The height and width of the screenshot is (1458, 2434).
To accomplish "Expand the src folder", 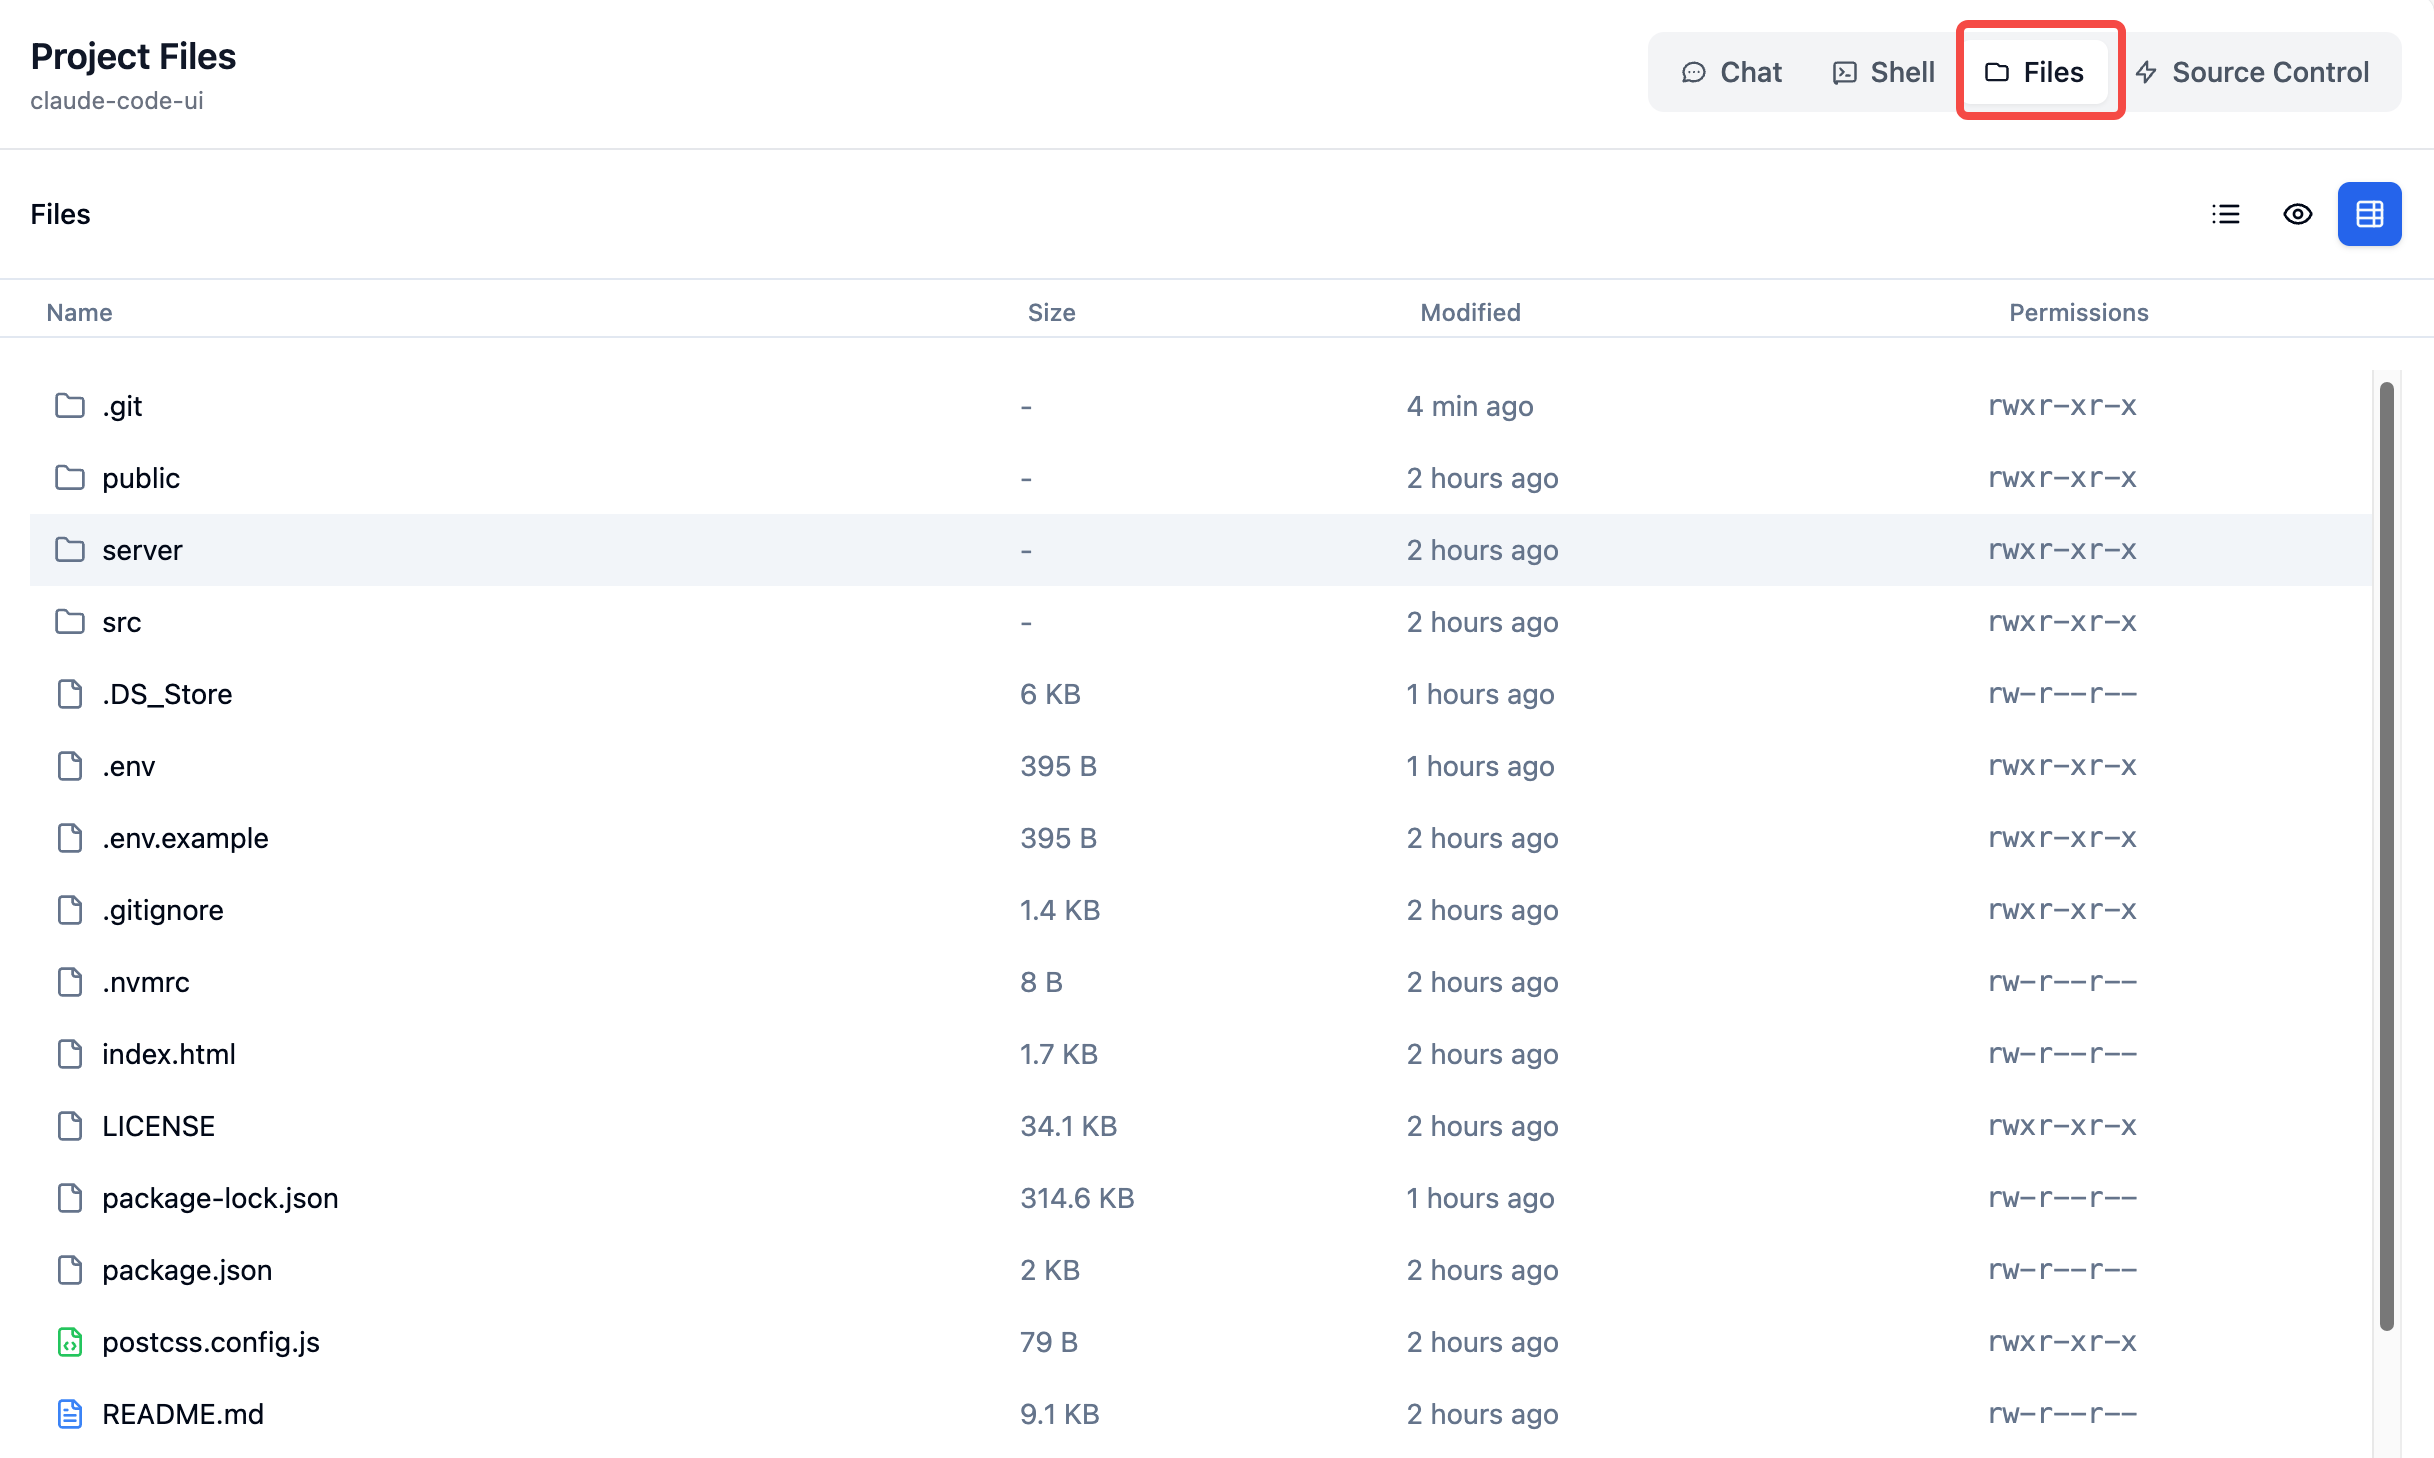I will point(121,622).
